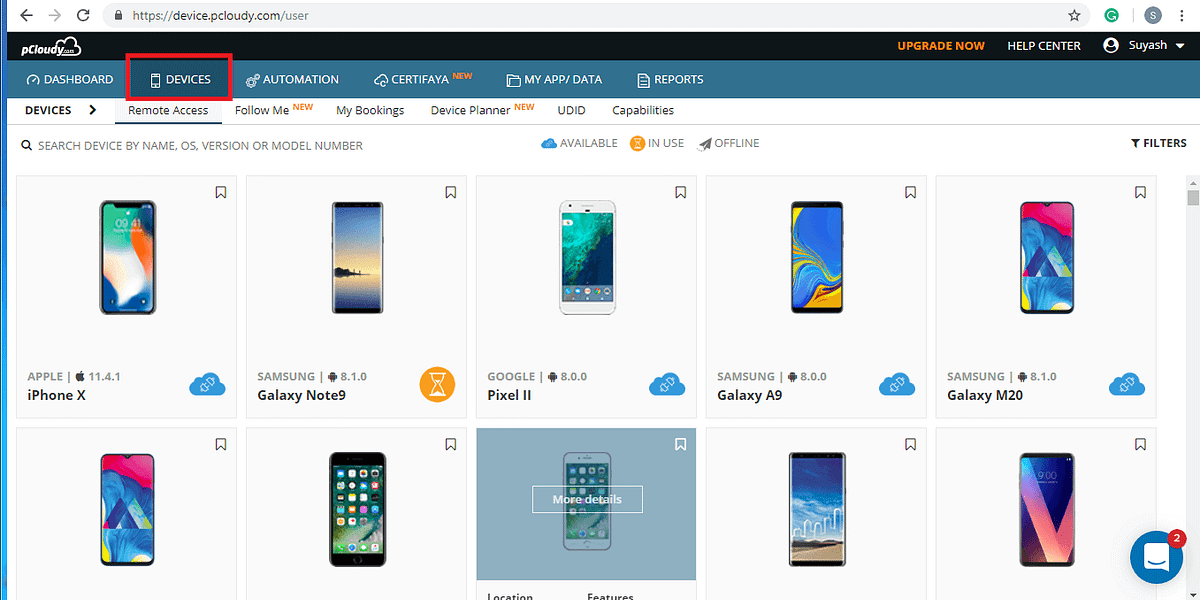
Task: Click the browser forward arrow
Action: (54, 16)
